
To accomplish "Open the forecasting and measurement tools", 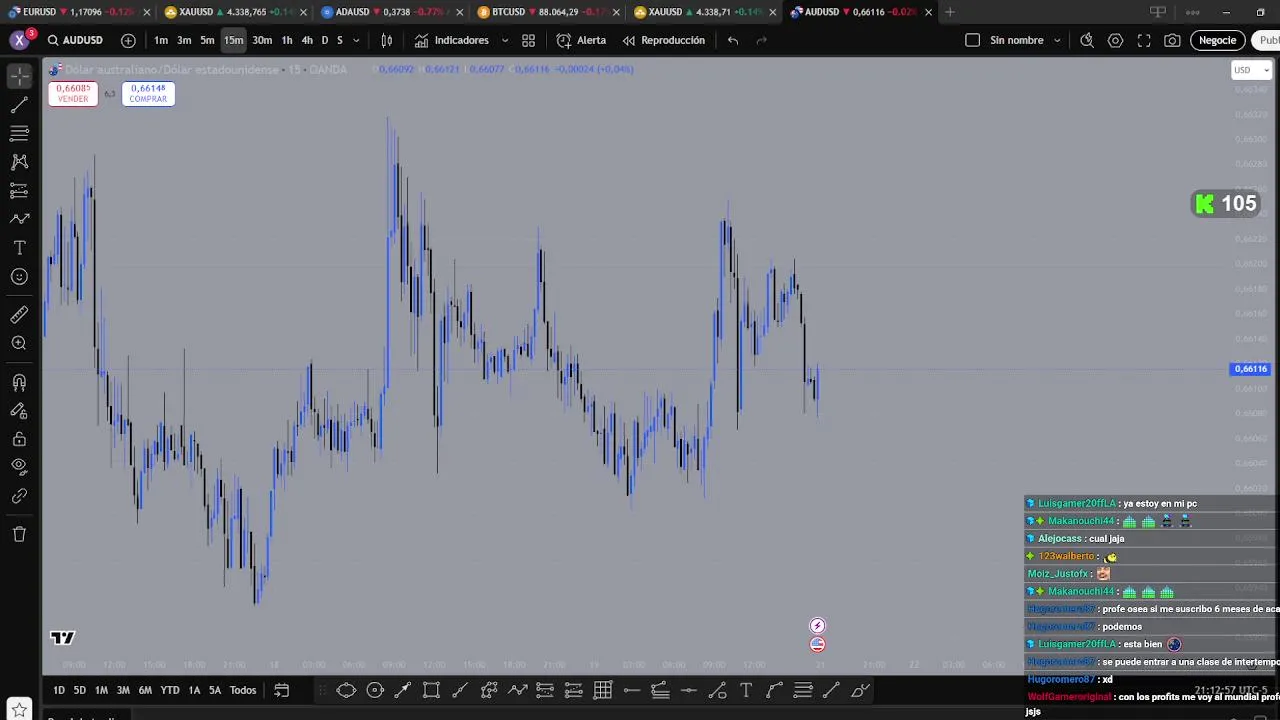I will tap(19, 190).
